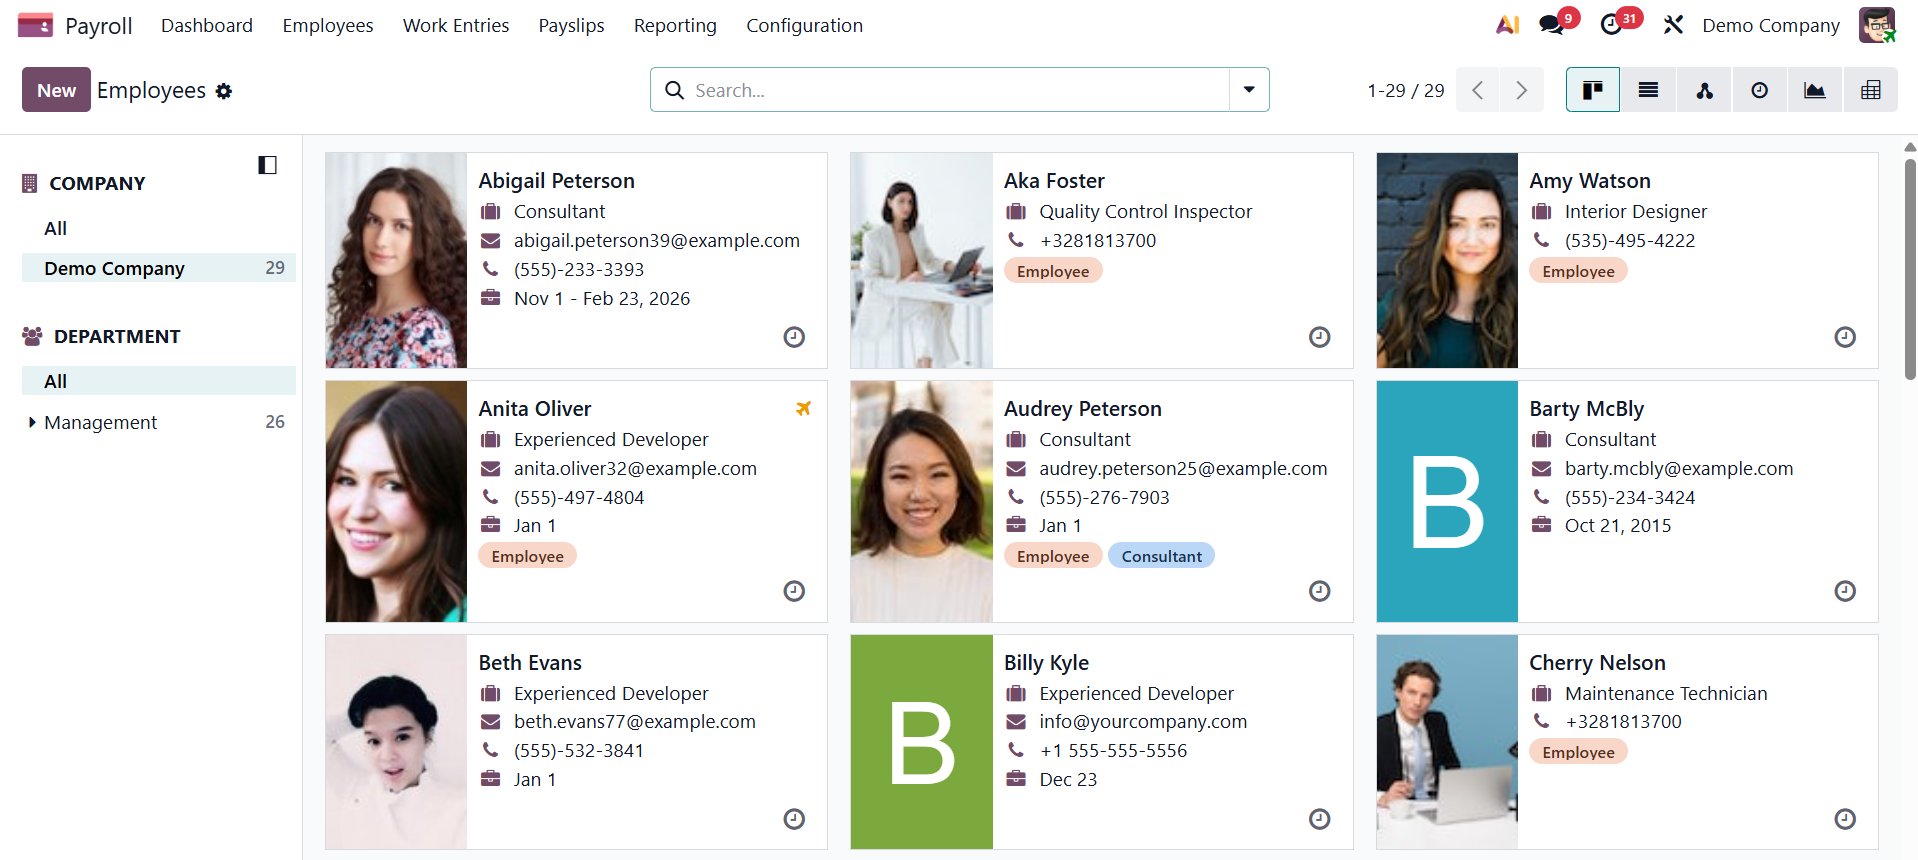This screenshot has width=1918, height=860.
Task: Select All under Department
Action: [56, 381]
